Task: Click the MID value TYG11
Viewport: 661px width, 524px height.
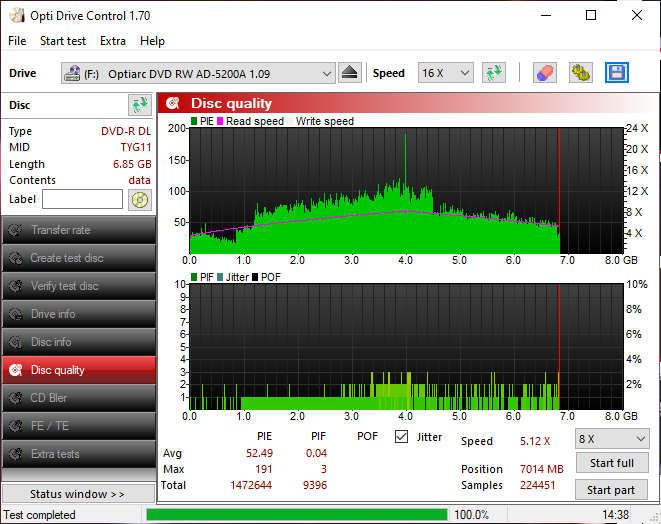Action: pos(136,147)
